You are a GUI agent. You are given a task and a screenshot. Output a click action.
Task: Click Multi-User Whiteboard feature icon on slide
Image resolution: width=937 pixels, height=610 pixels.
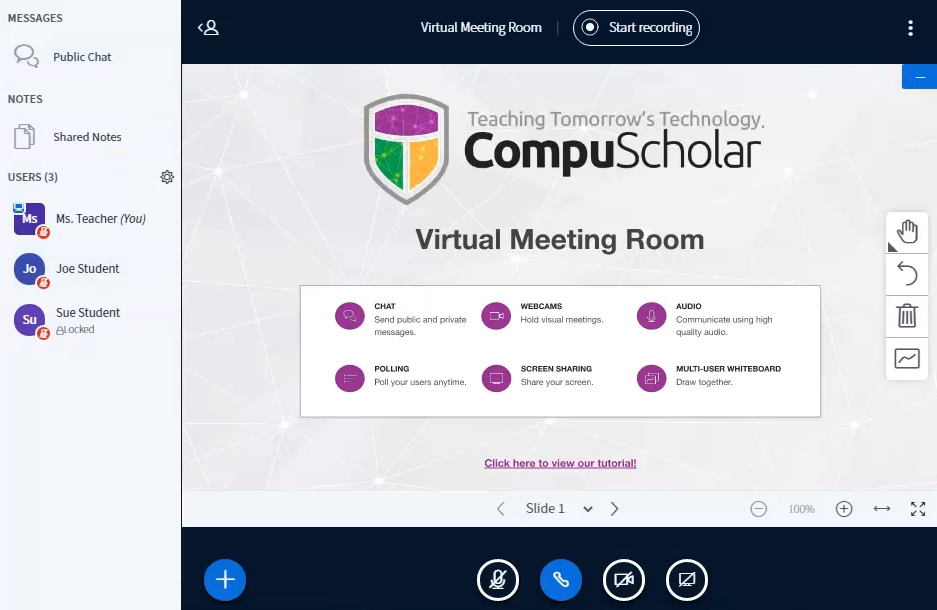pyautogui.click(x=651, y=378)
